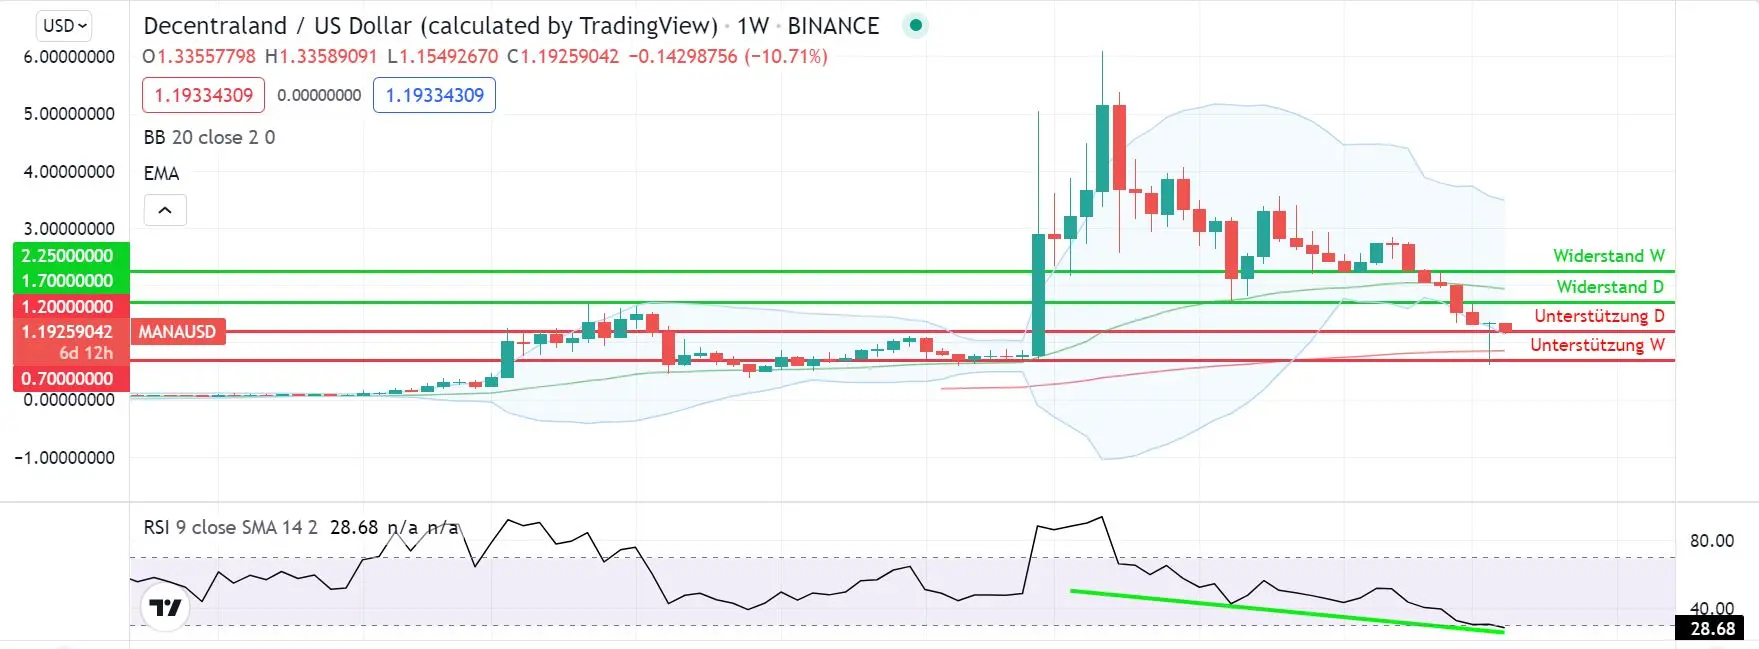This screenshot has width=1759, height=649.
Task: Click the TradingView logo icon
Action: click(165, 607)
